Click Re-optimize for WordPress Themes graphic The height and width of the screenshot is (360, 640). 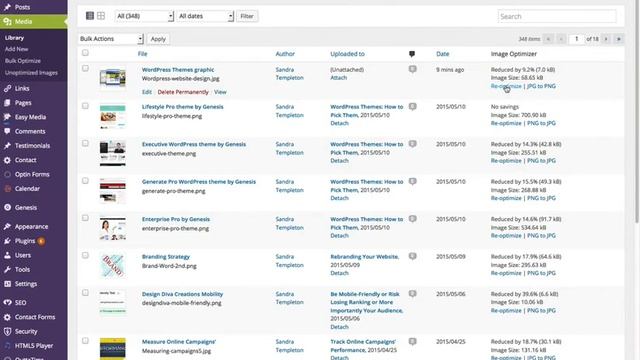point(506,86)
